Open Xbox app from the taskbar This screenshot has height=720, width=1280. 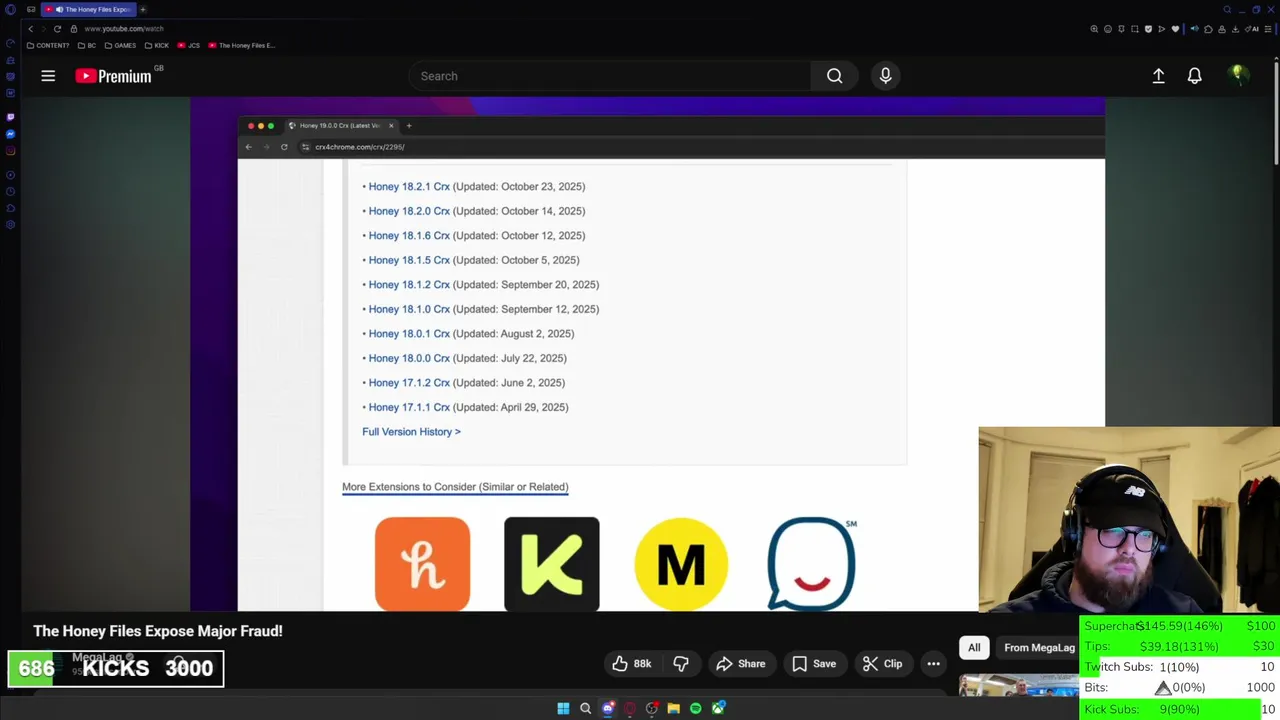718,708
